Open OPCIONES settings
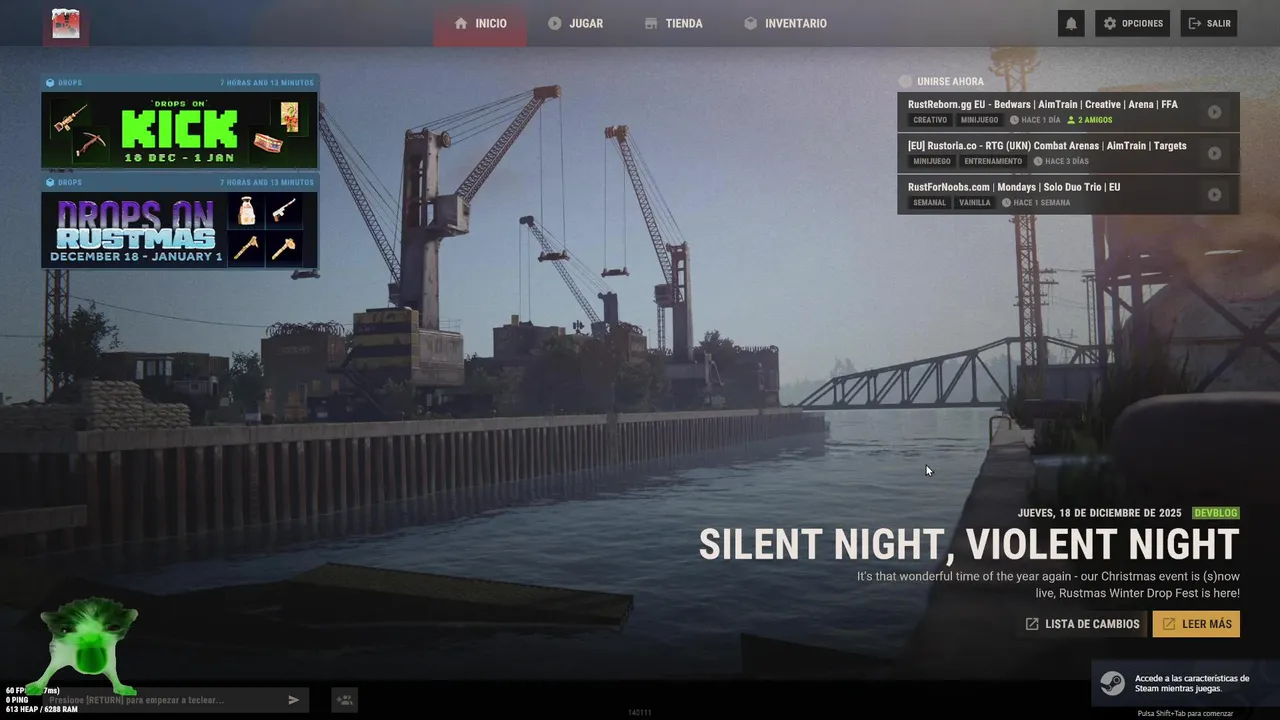Image resolution: width=1280 pixels, height=720 pixels. pyautogui.click(x=1132, y=23)
